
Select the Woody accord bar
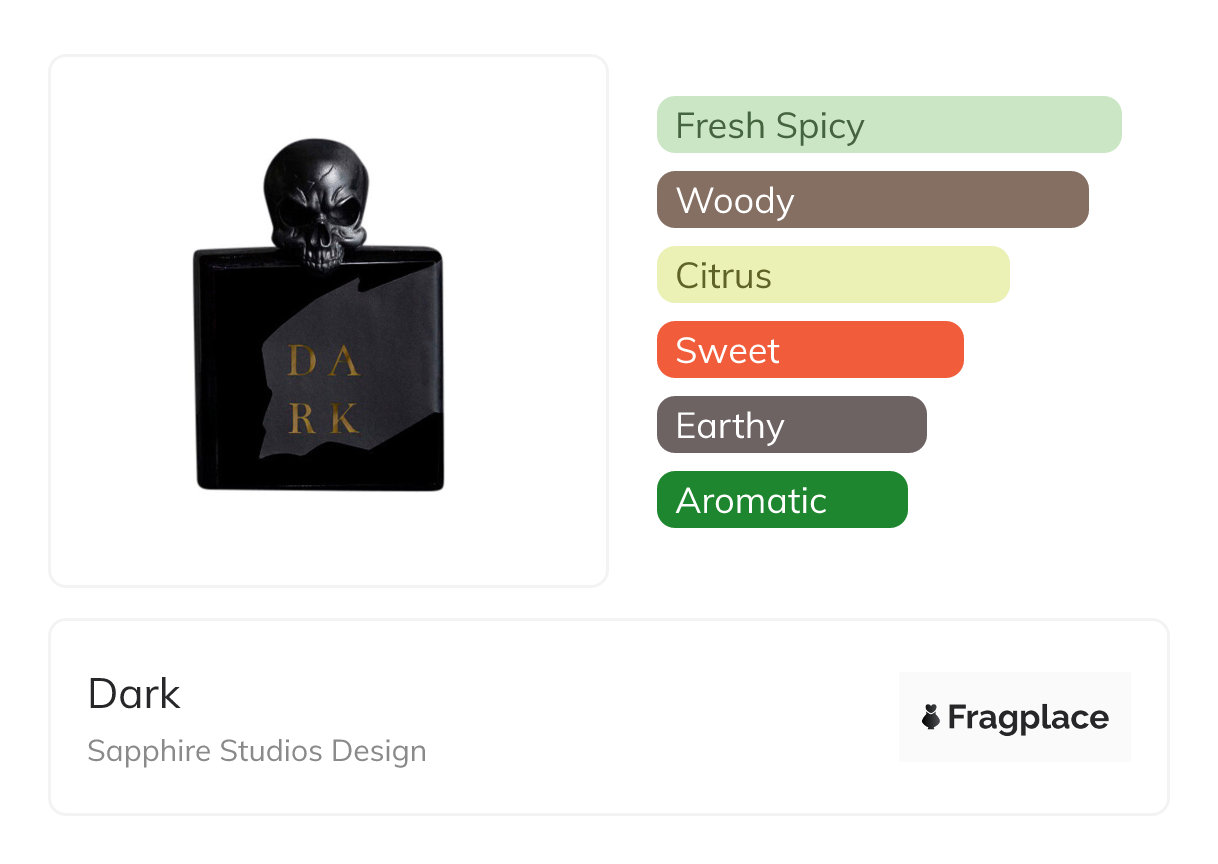[x=872, y=200]
